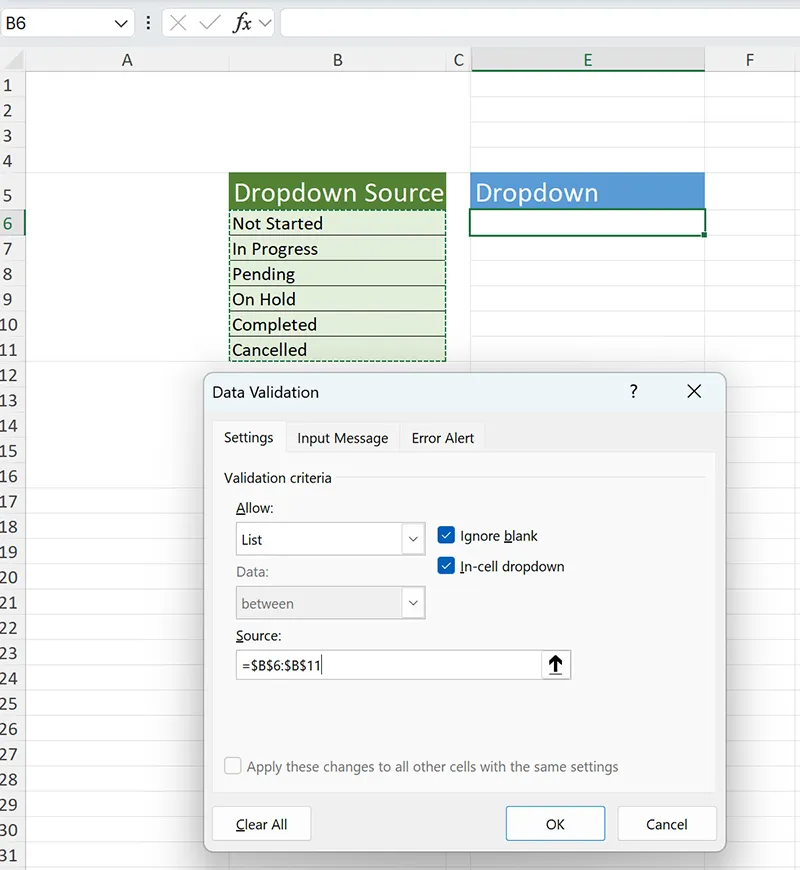Click the collapse dialog arrow beside the Source field
800x870 pixels.
click(x=557, y=664)
